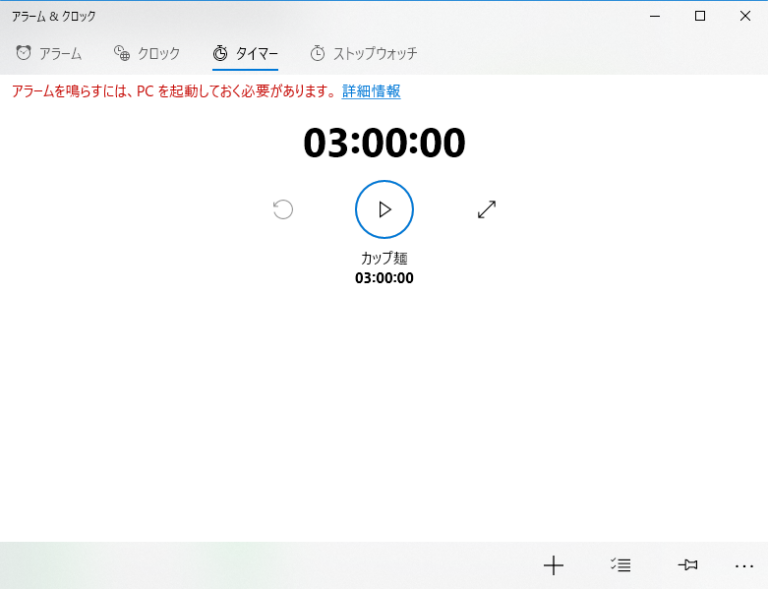
Task: Click the large 03:00:00 timer display
Action: coord(384,143)
